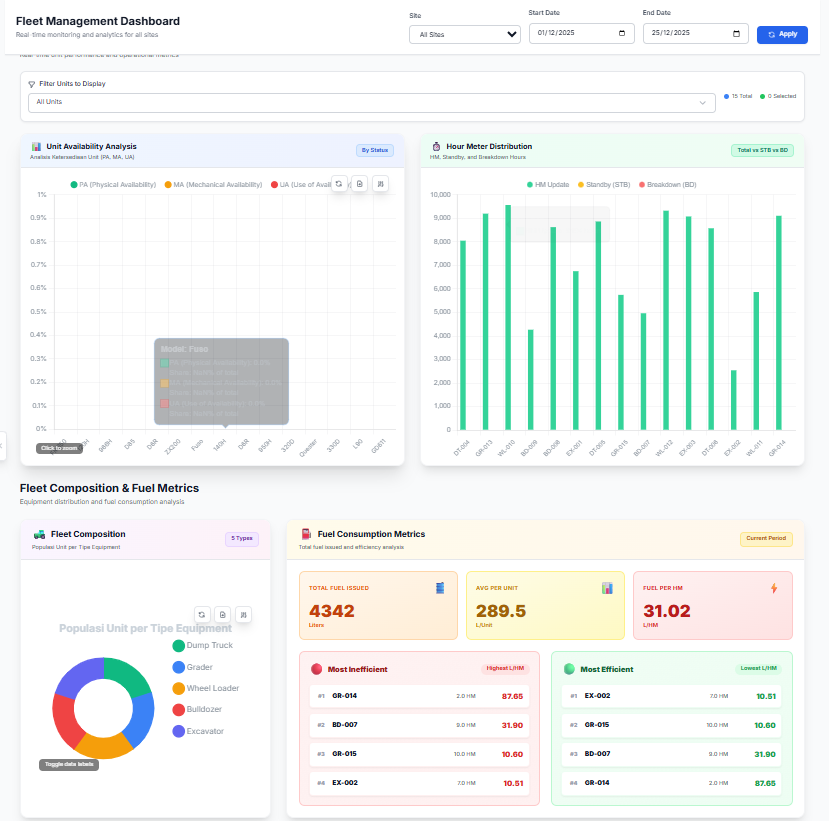Save the Unit Availability chart as image

click(x=360, y=184)
